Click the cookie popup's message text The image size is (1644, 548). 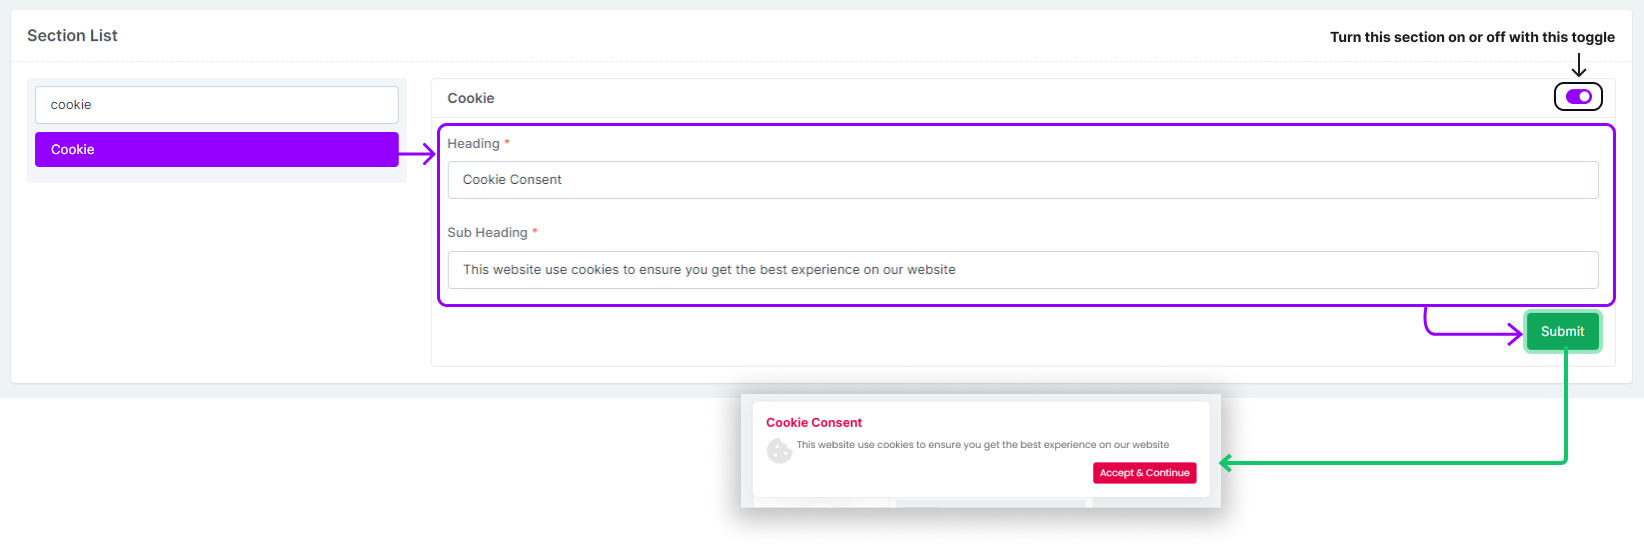click(982, 445)
